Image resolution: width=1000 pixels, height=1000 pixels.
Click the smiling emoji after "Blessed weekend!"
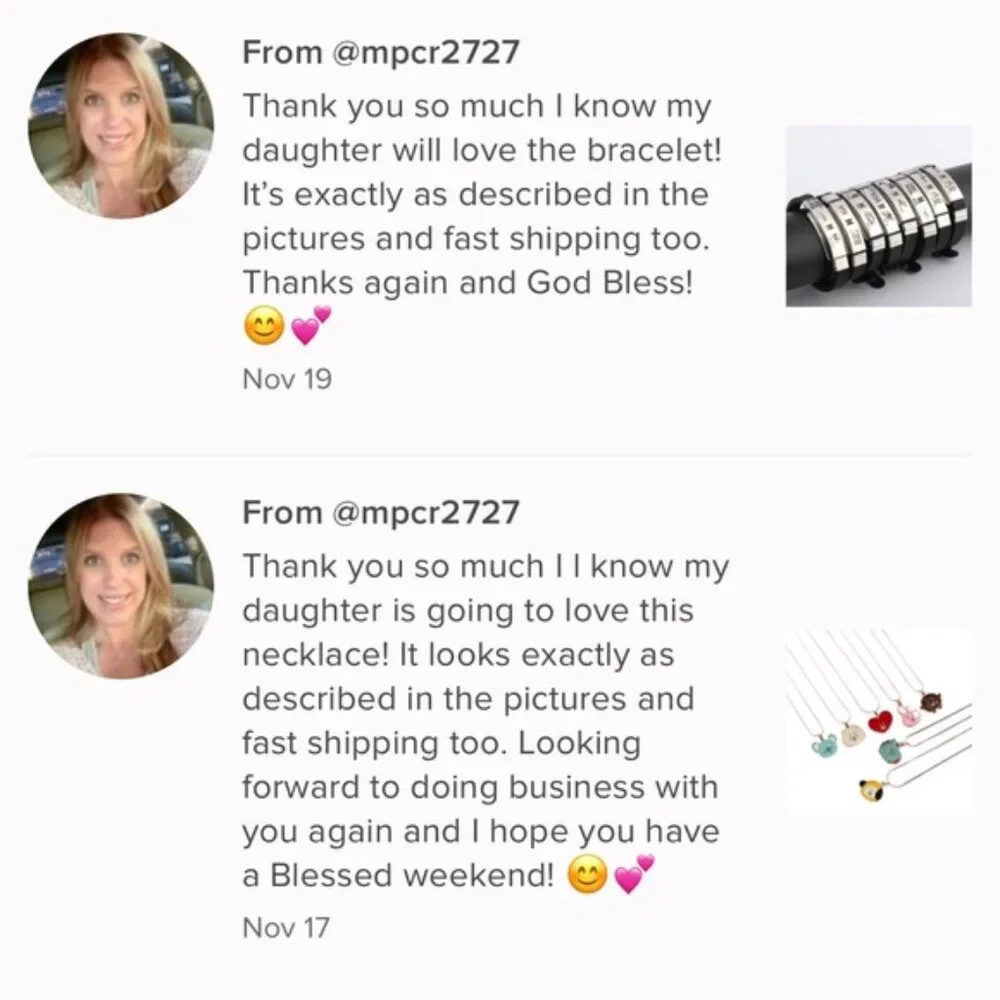(587, 877)
